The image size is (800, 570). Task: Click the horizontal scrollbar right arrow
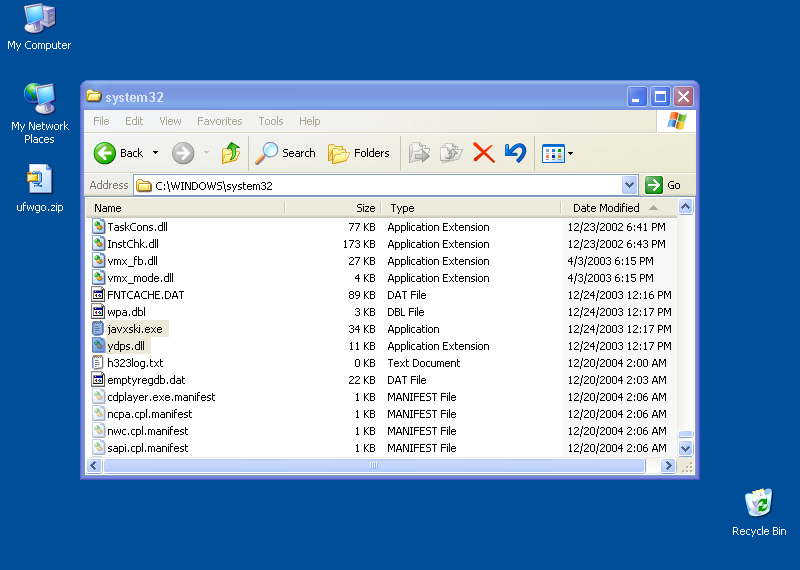point(668,465)
